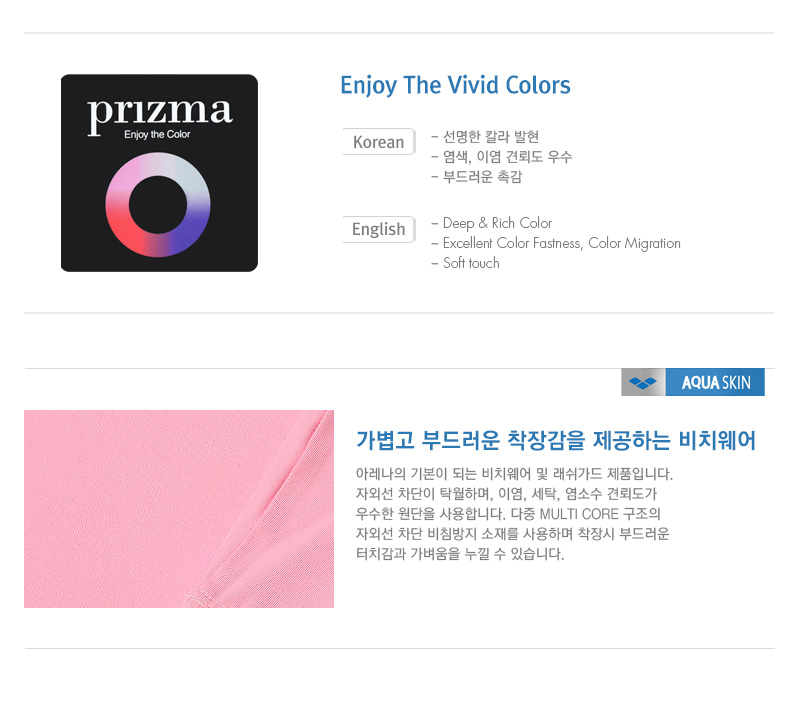Click the pink fabric swatch image
The width and height of the screenshot is (800, 725).
point(179,509)
